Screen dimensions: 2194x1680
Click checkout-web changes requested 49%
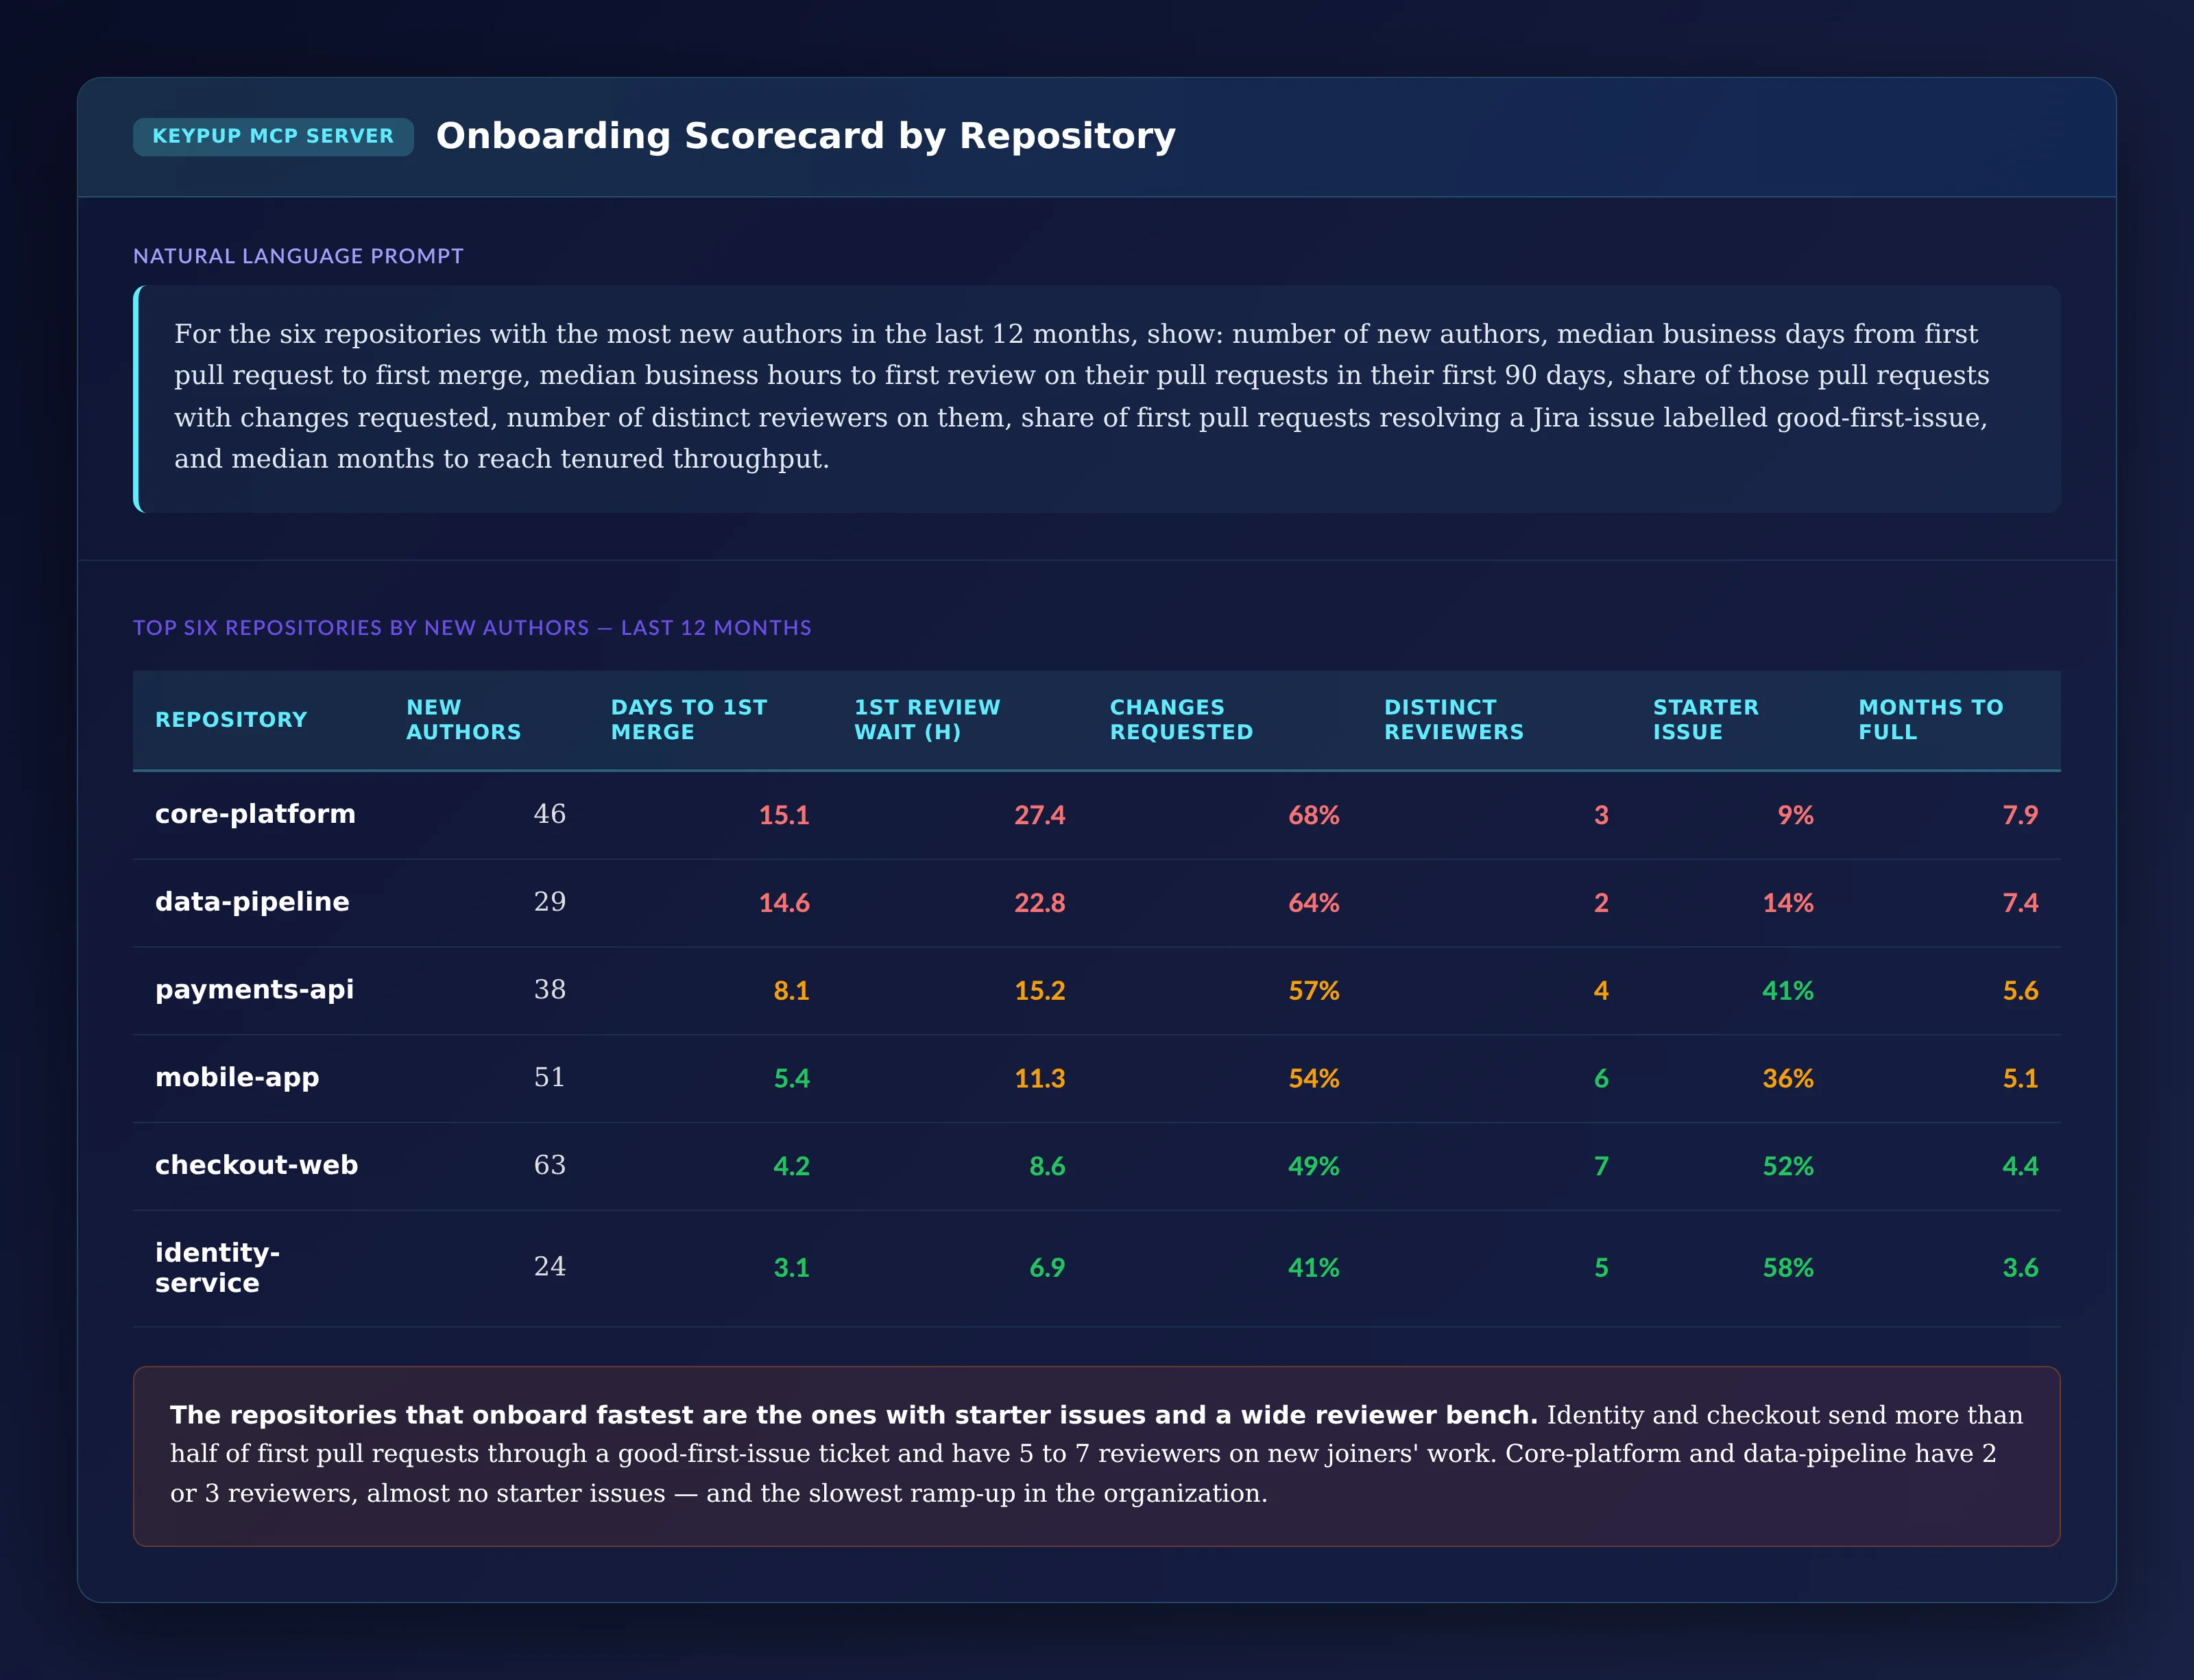1314,1166
